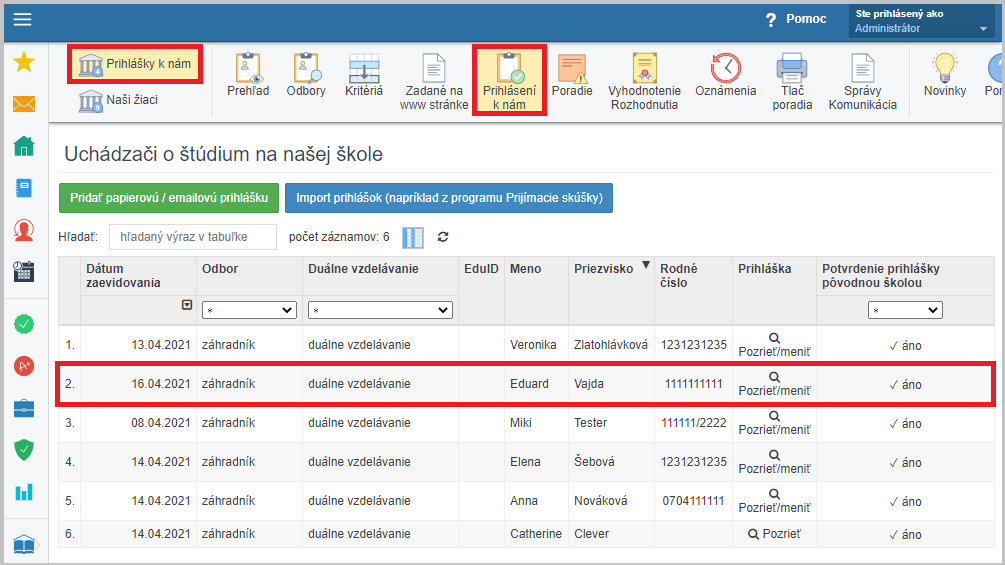Viewport: 1005px width, 565px height.
Task: Select birth number 111111/2222
Action: [694, 423]
